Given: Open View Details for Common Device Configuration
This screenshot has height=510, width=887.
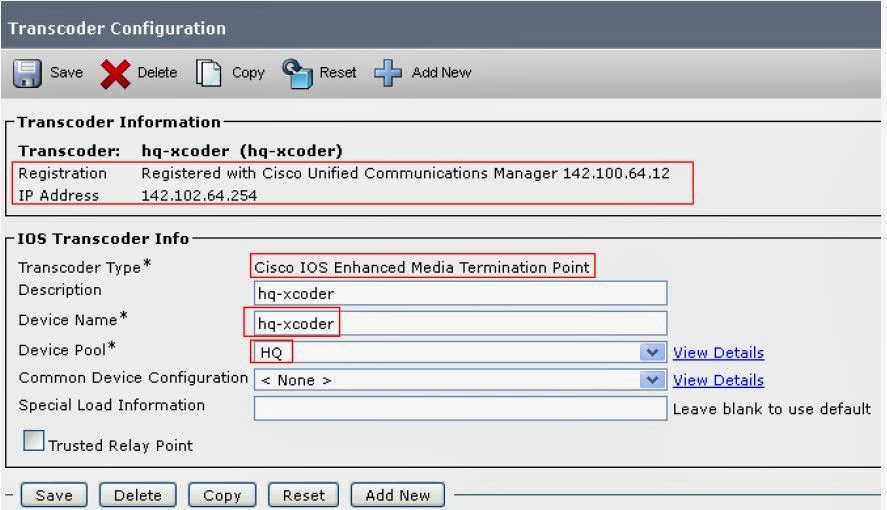Looking at the screenshot, I should [718, 380].
